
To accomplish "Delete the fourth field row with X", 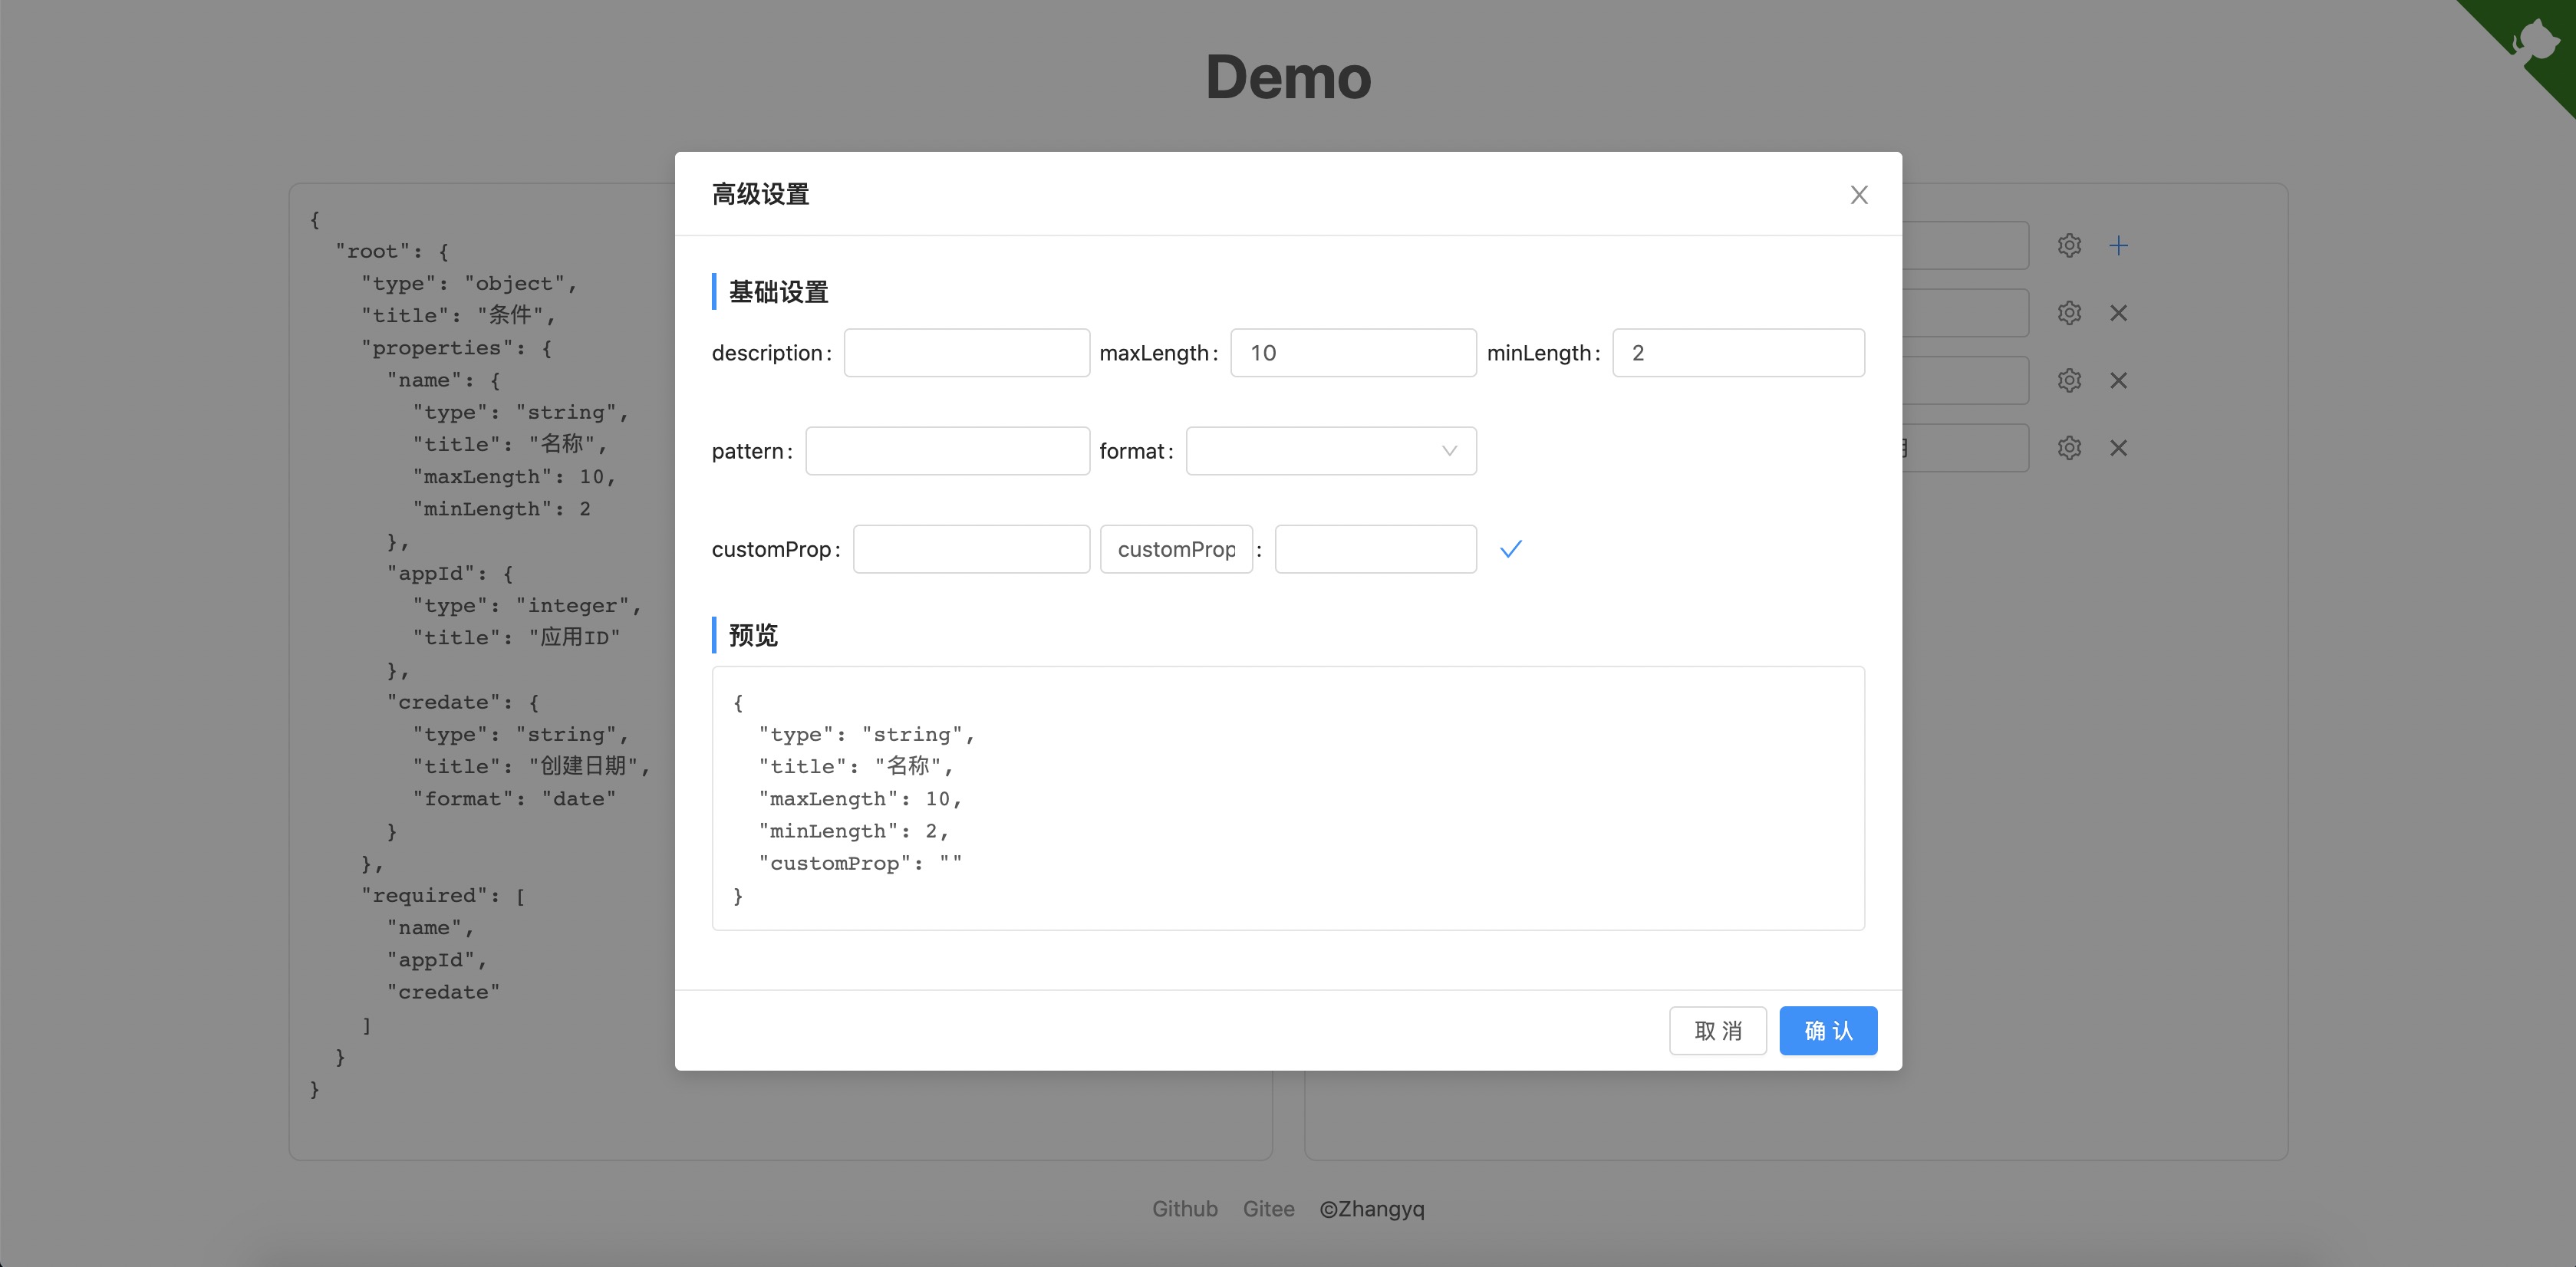I will pos(2118,448).
